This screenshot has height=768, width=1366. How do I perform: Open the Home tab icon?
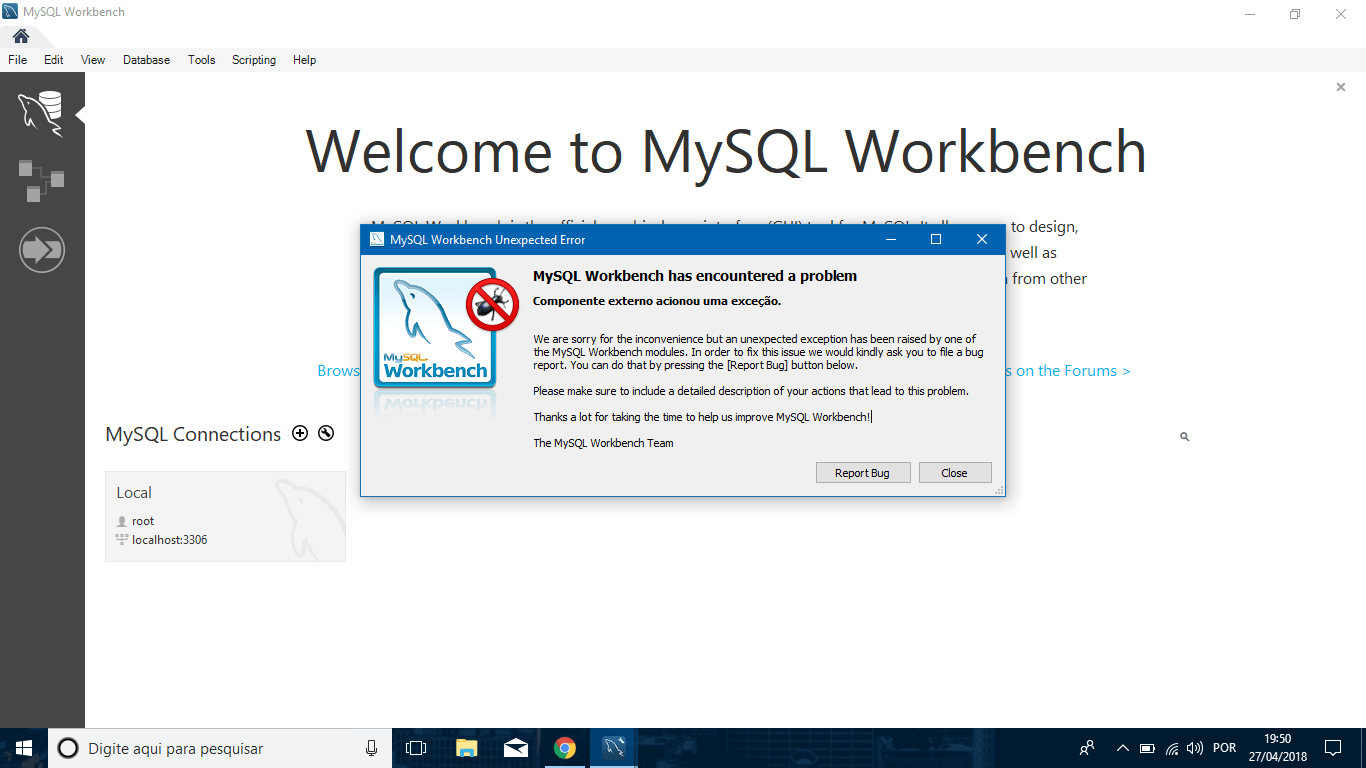20,37
